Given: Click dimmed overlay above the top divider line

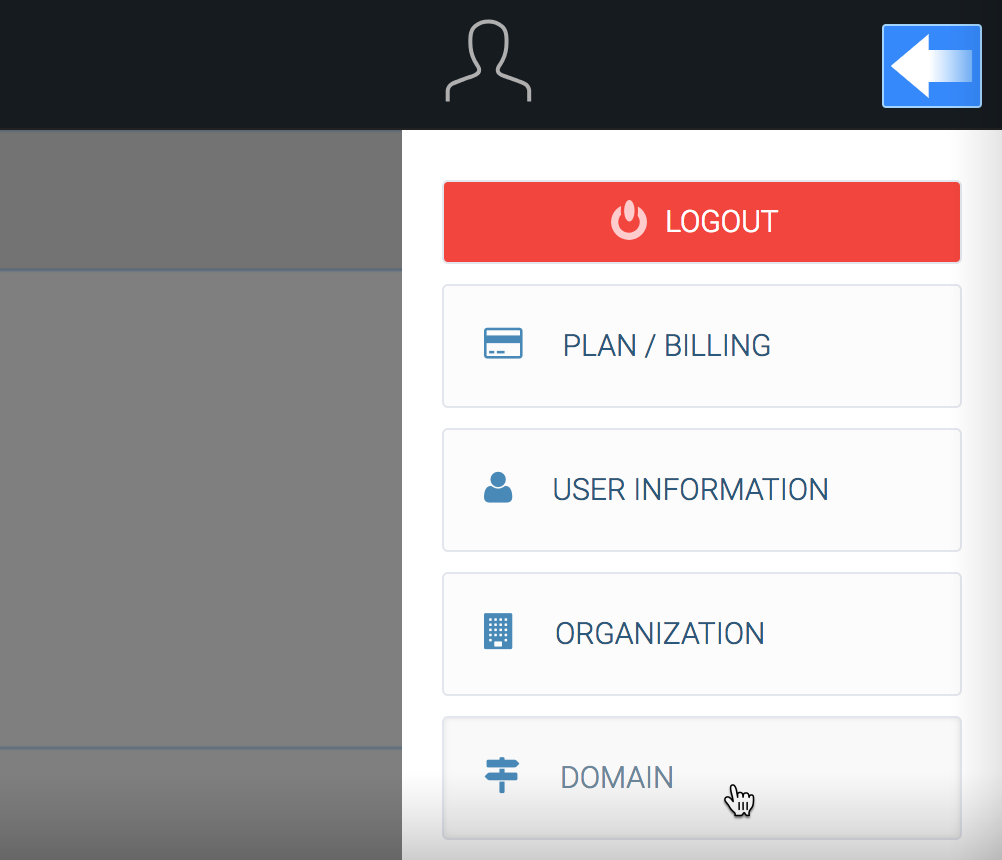Looking at the screenshot, I should pos(200,200).
